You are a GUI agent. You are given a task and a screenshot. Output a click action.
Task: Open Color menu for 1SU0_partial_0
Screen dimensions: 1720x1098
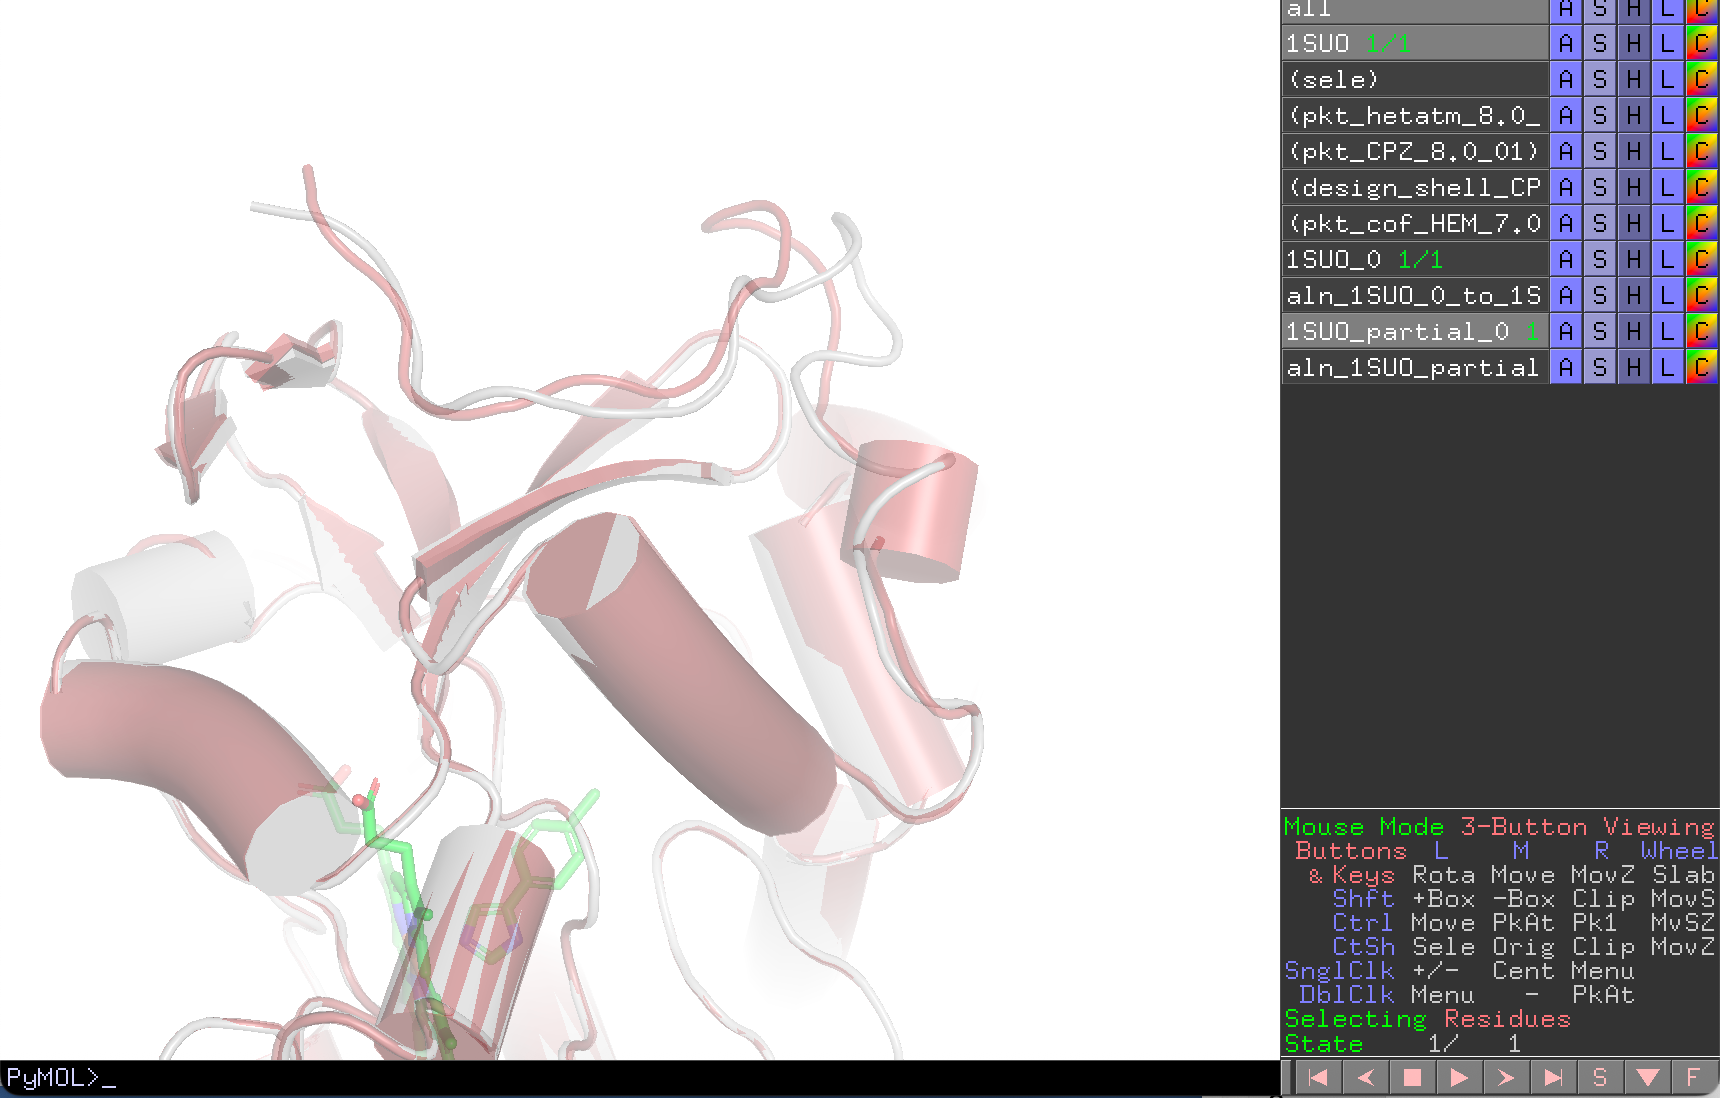[1701, 331]
